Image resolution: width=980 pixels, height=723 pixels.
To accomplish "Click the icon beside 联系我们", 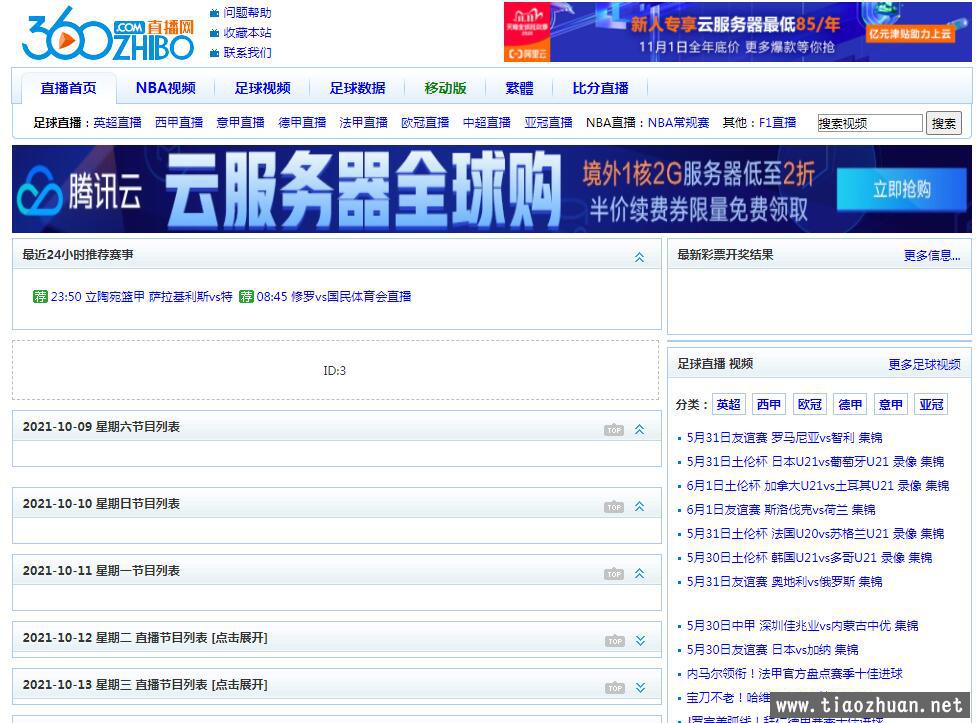I will [214, 53].
